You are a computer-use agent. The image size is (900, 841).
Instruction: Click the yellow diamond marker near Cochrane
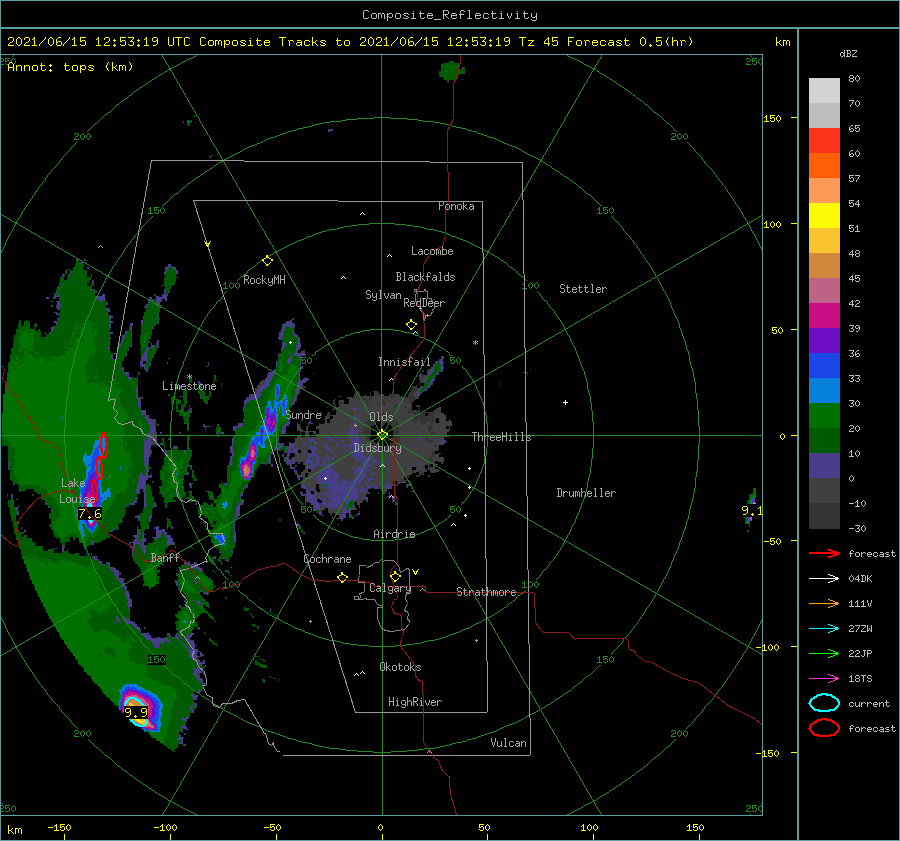[x=342, y=577]
